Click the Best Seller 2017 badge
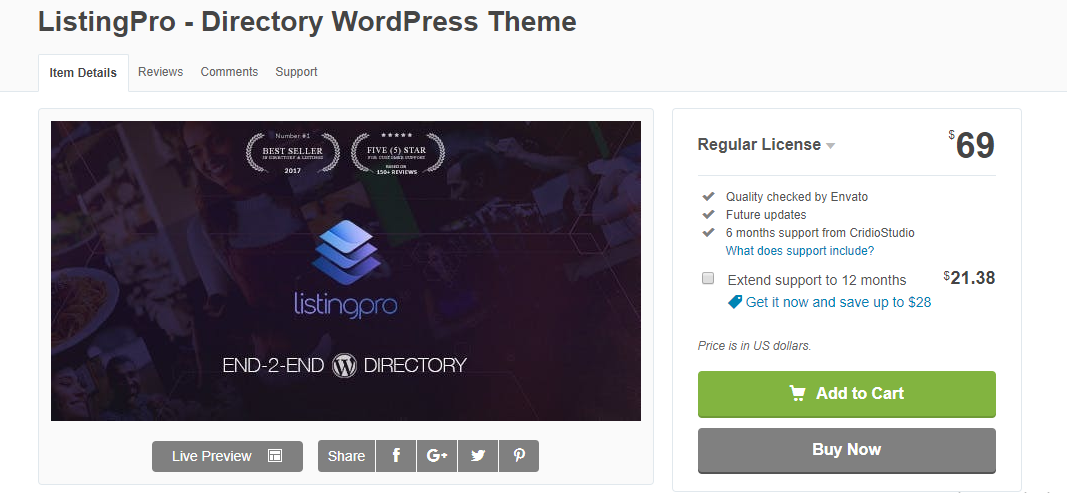1067x493 pixels. [x=293, y=153]
